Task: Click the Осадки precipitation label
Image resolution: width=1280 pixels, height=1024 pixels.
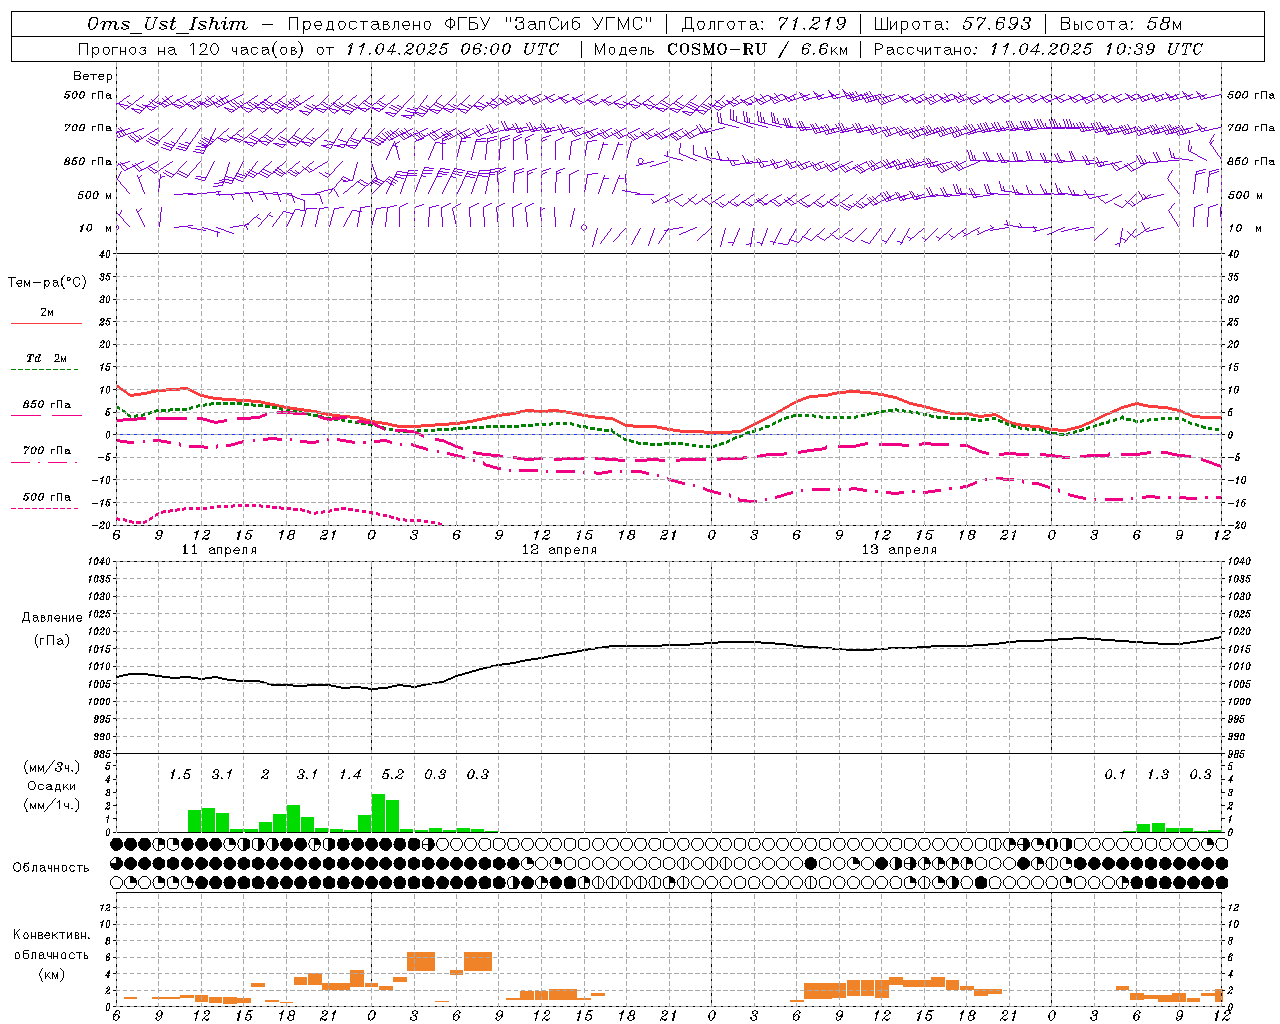Action: click(x=52, y=787)
